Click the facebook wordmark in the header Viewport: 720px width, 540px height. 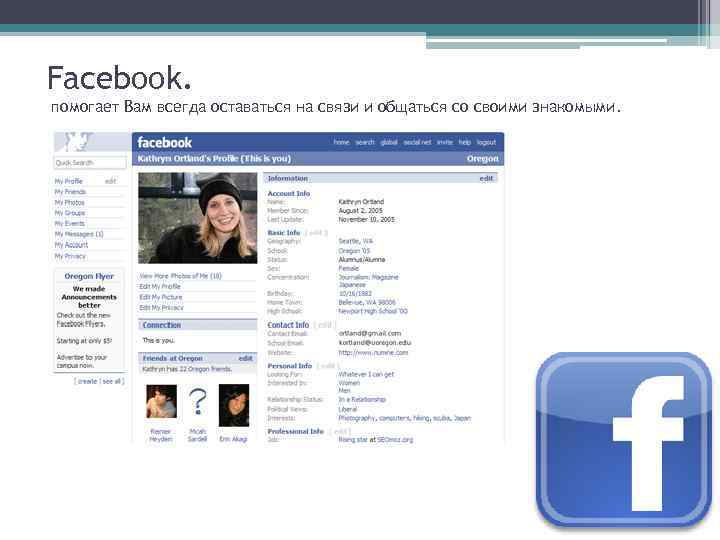pos(164,143)
